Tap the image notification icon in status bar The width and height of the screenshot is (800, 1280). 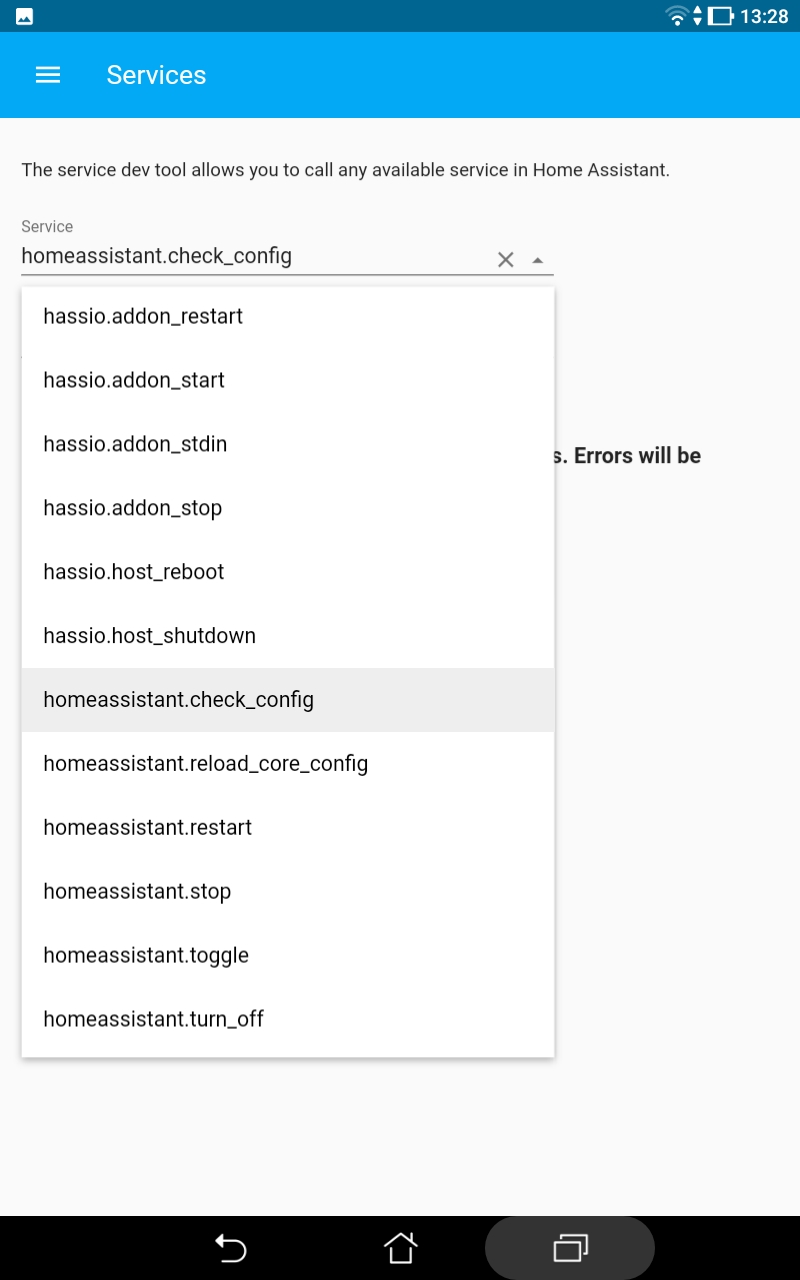[22, 15]
